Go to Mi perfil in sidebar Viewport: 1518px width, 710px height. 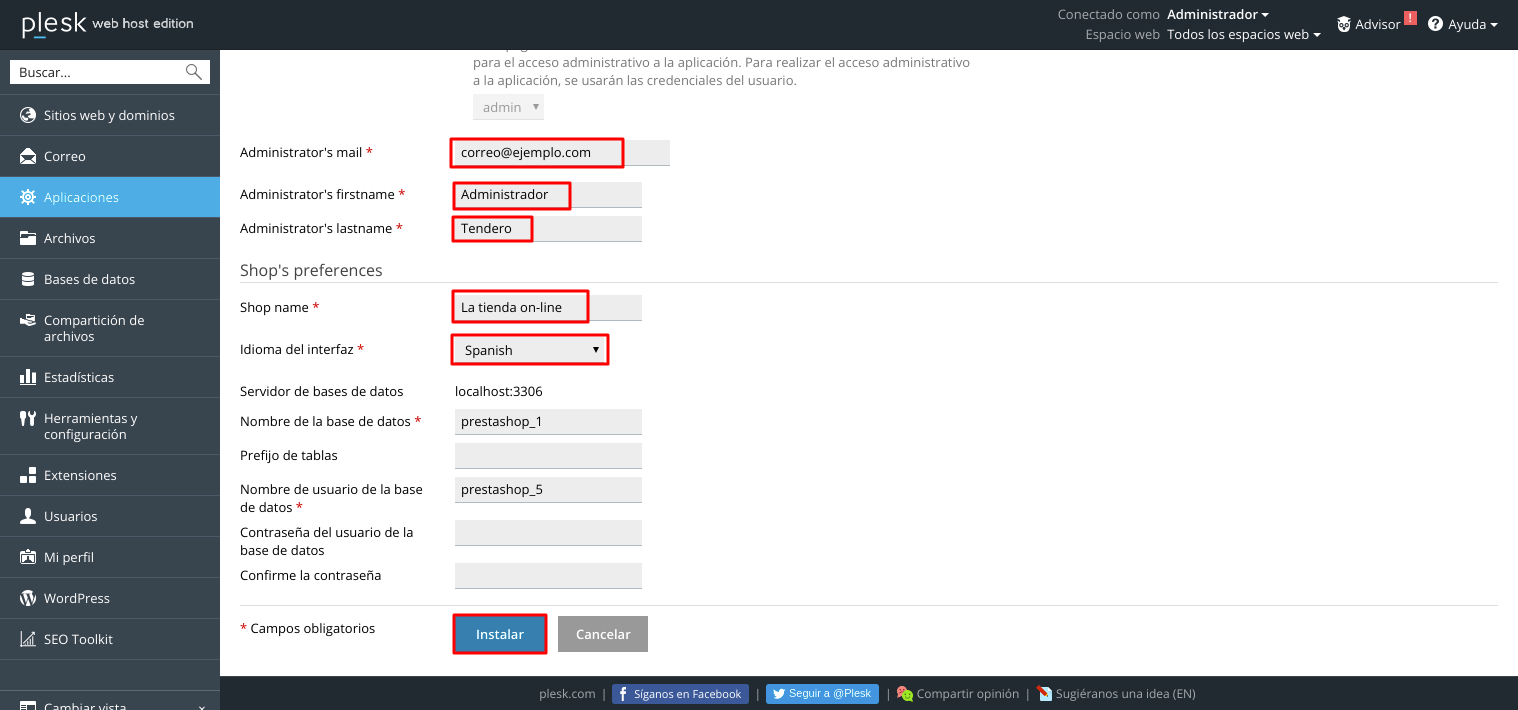click(68, 557)
